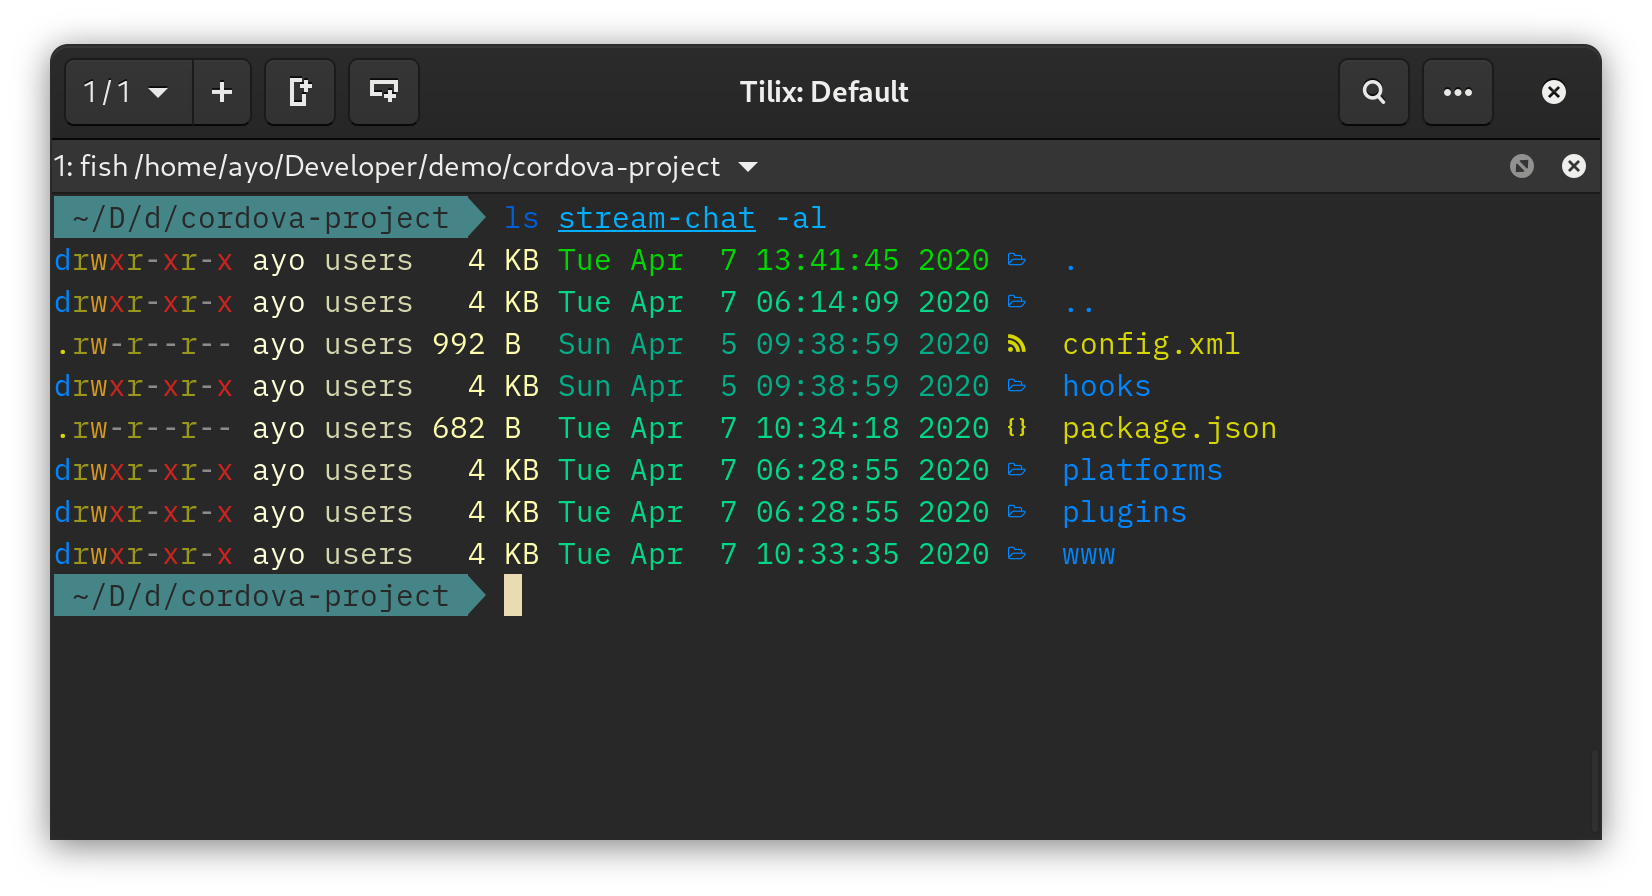The image size is (1652, 896).
Task: Click the 'plugins' directory name
Action: point(1124,512)
